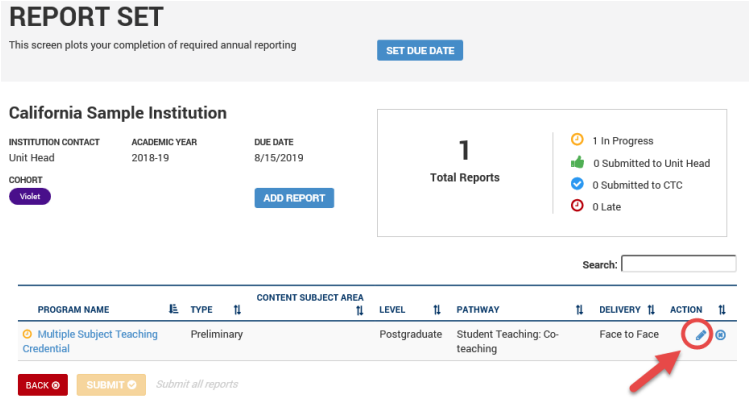The width and height of the screenshot is (750, 403).
Task: Click the Add Report button
Action: point(294,198)
